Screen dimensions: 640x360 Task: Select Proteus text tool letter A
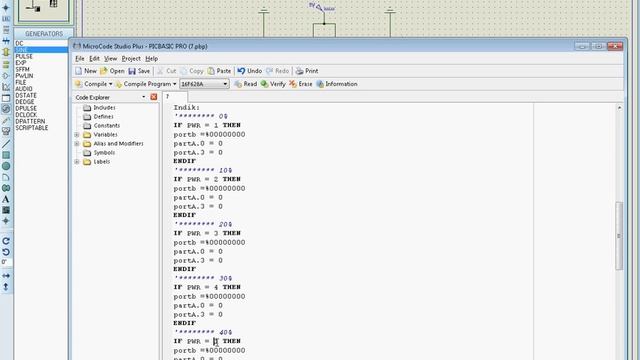coord(6,199)
